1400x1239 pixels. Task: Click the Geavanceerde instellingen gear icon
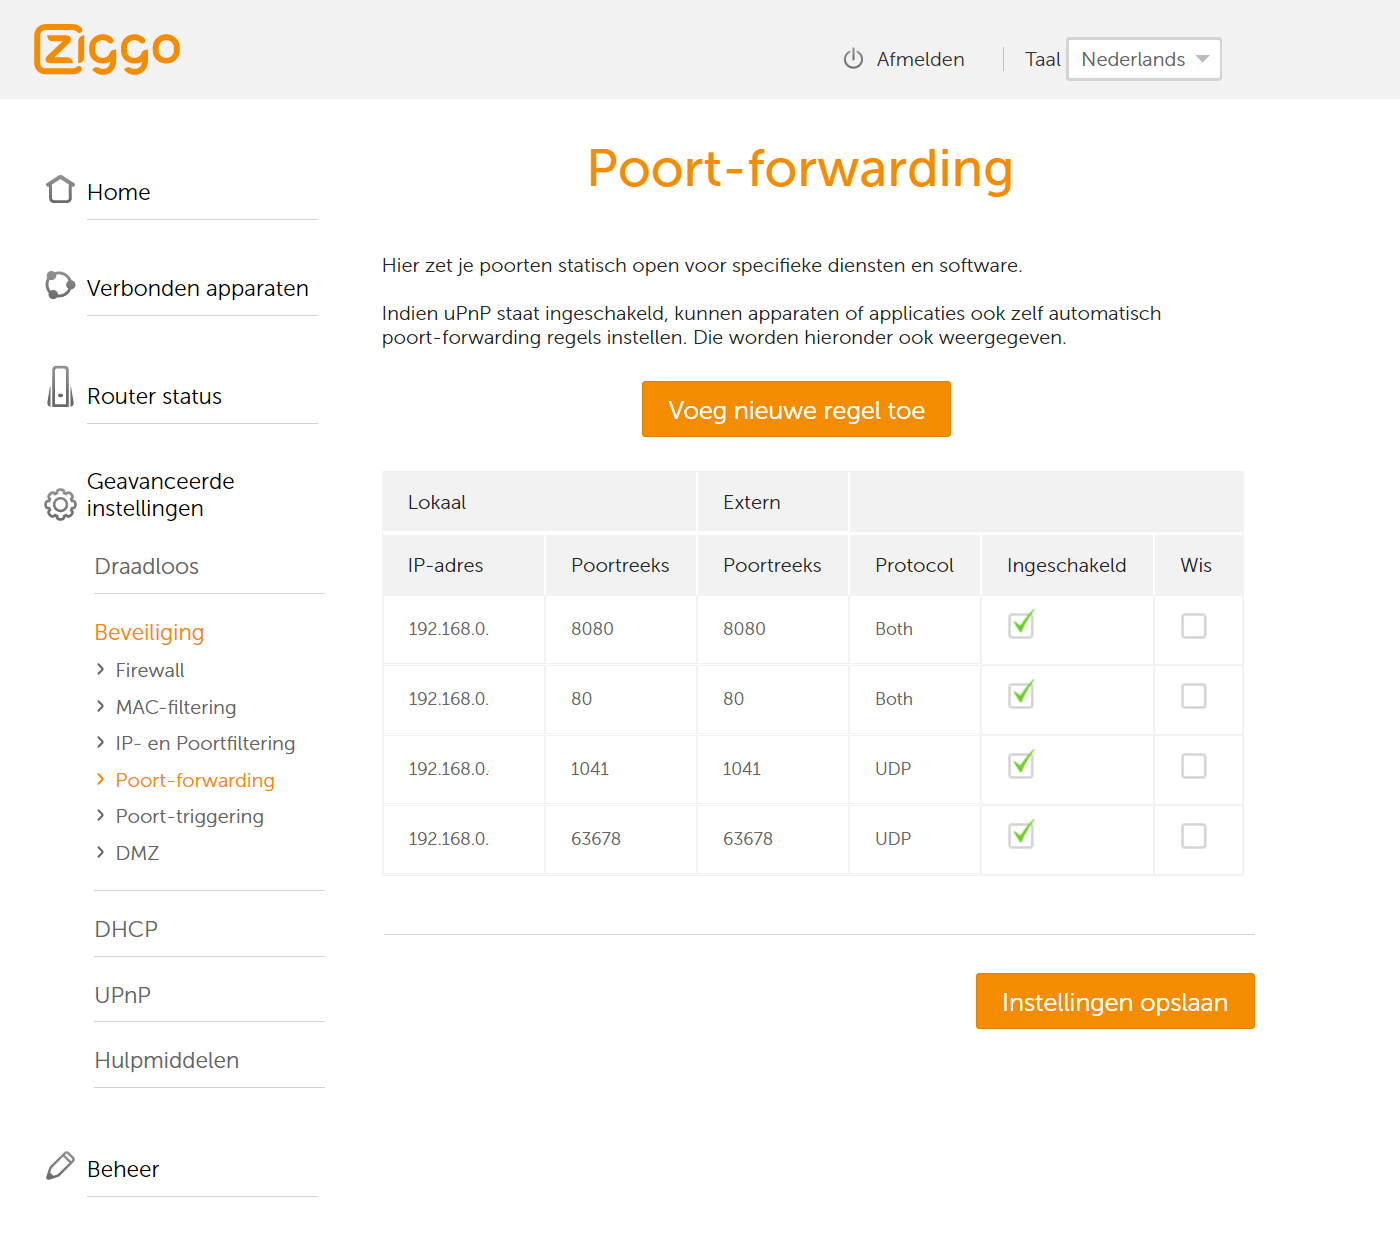click(60, 505)
